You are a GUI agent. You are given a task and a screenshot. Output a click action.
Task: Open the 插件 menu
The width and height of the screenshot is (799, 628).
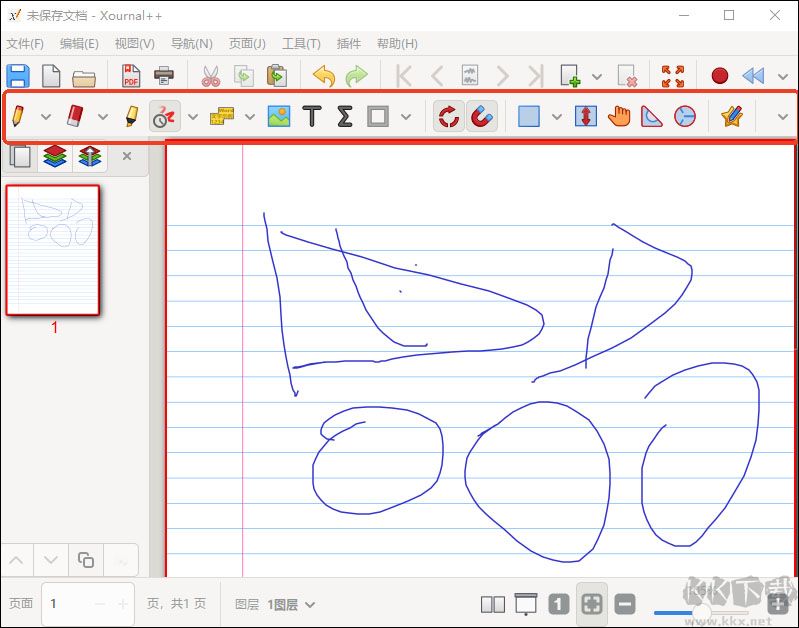(349, 44)
